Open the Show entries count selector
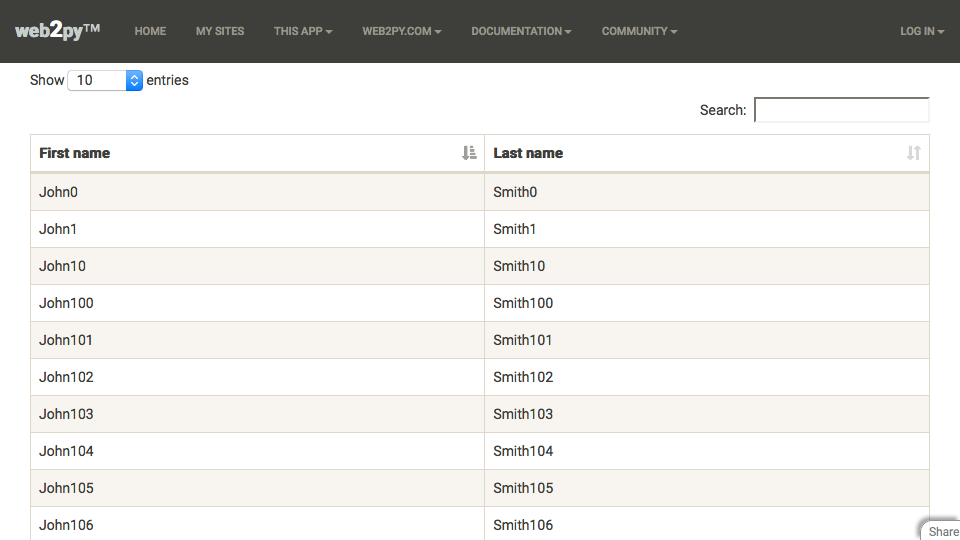 [105, 80]
